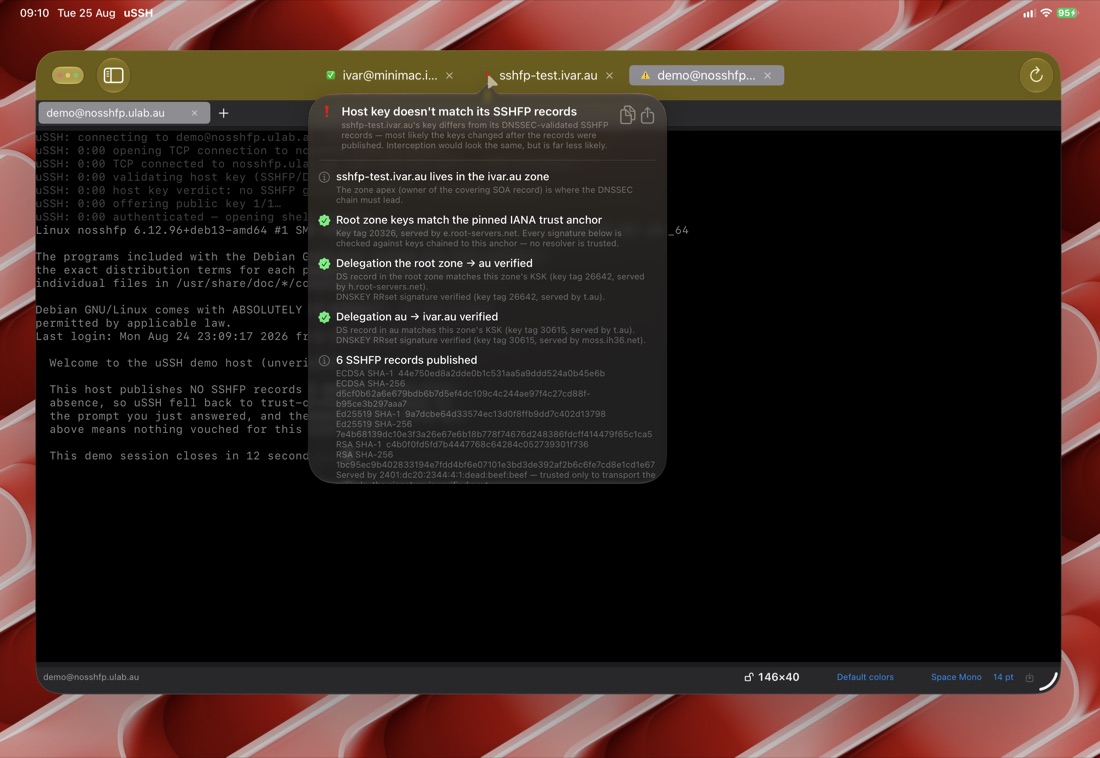Click the window traffic-light control pill
The height and width of the screenshot is (758, 1100).
coord(68,75)
